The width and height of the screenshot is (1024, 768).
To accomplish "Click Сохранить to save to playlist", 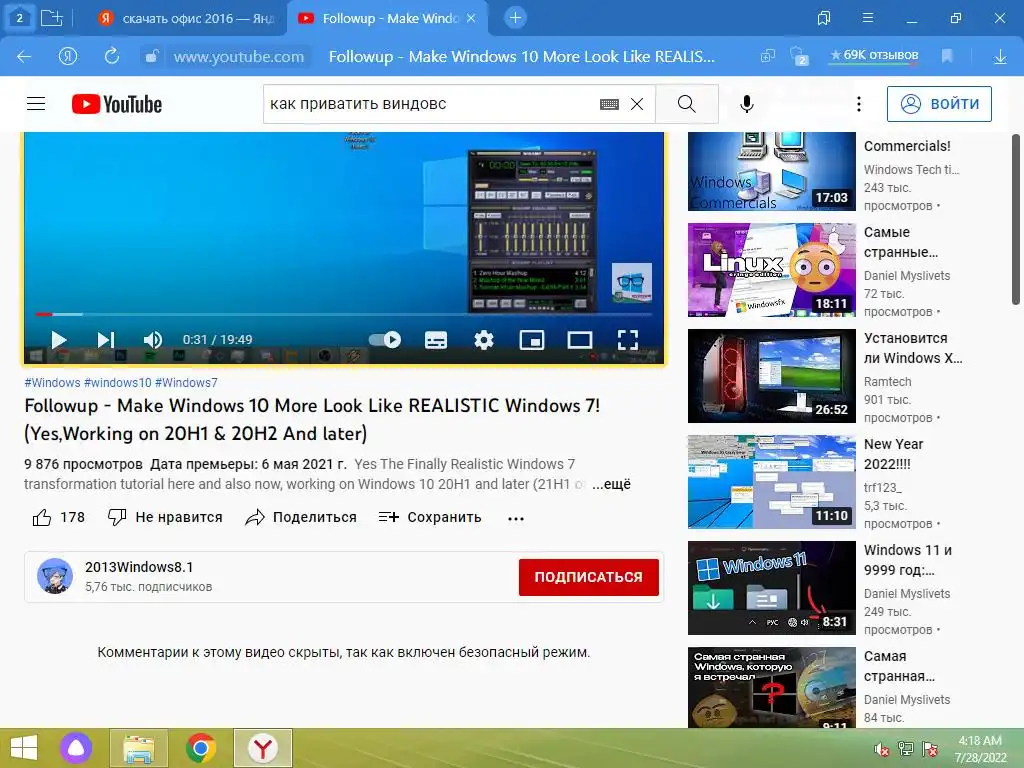I will 430,518.
